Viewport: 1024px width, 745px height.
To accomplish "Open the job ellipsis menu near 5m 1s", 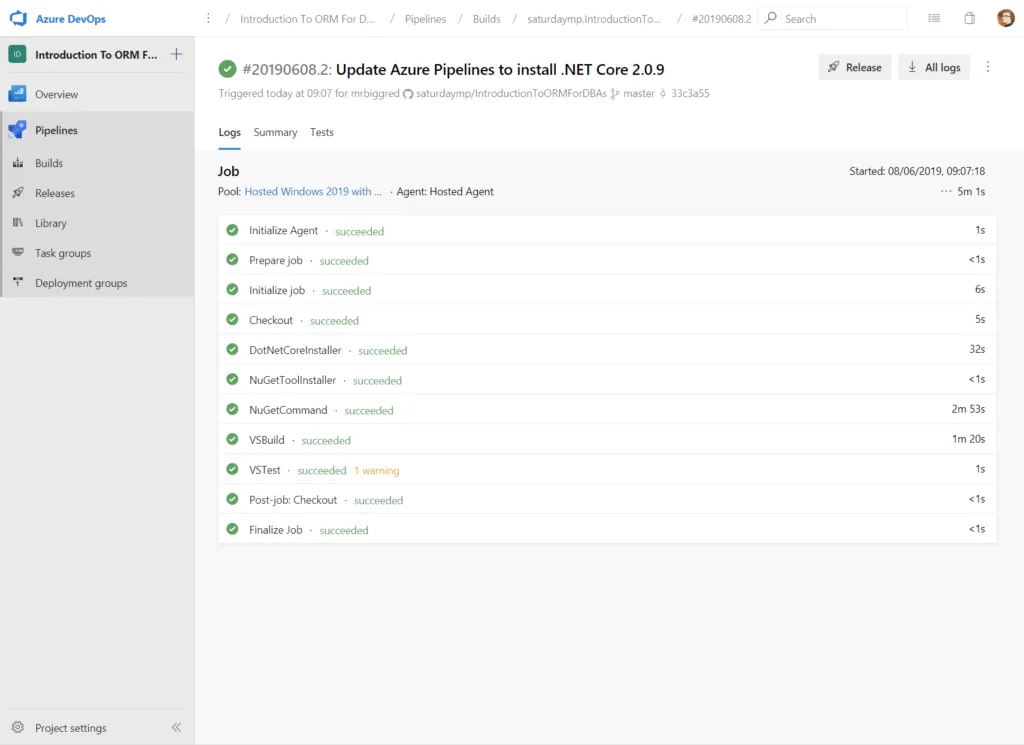I will tap(946, 191).
